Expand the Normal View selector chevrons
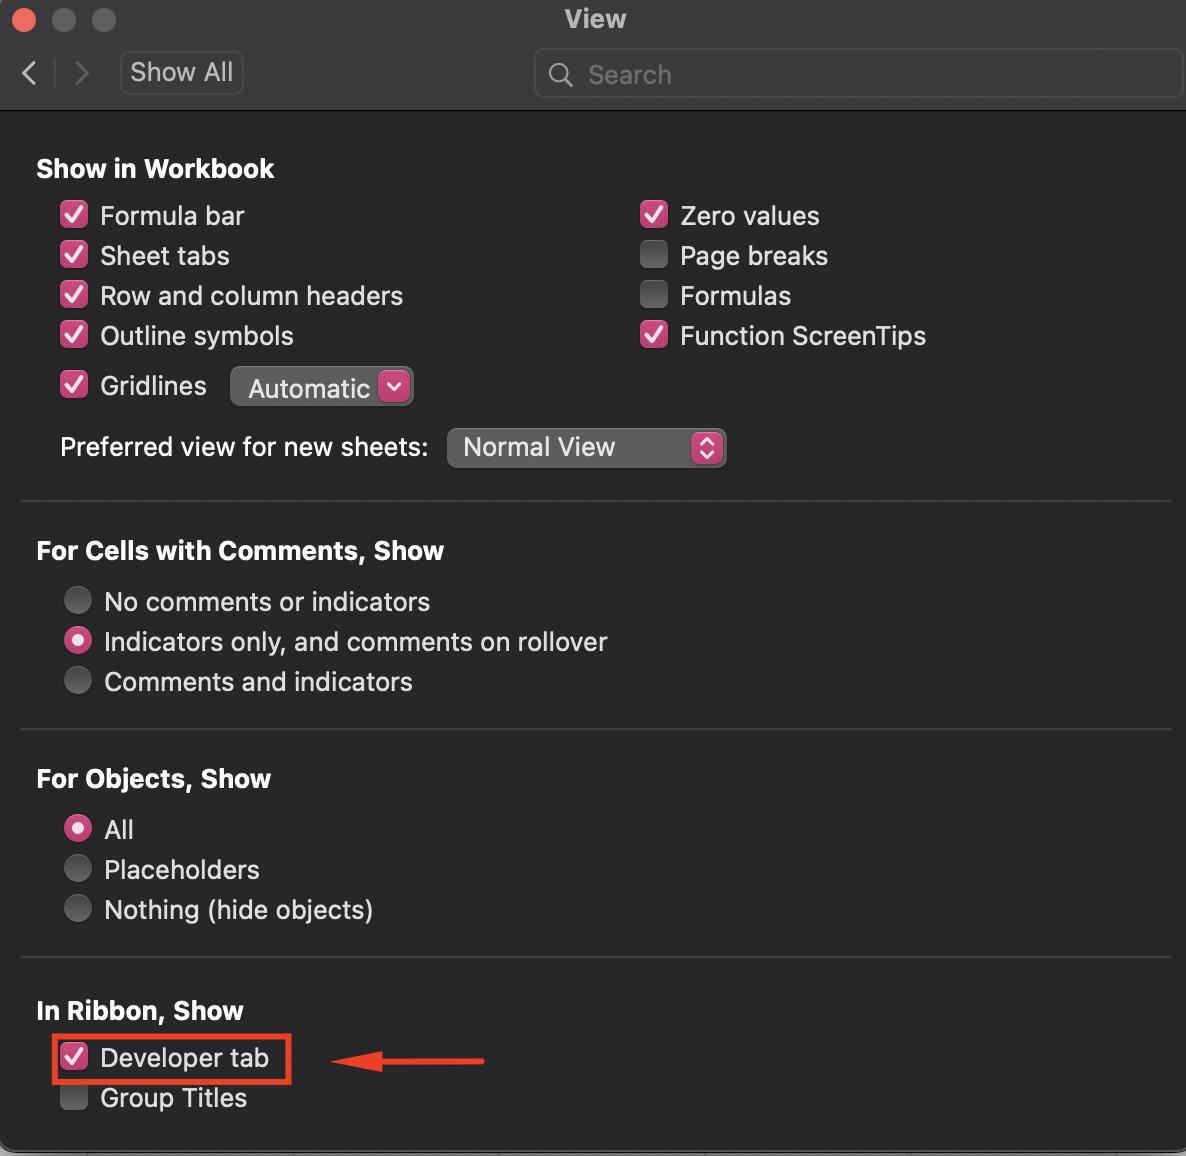The height and width of the screenshot is (1156, 1186). coord(707,447)
